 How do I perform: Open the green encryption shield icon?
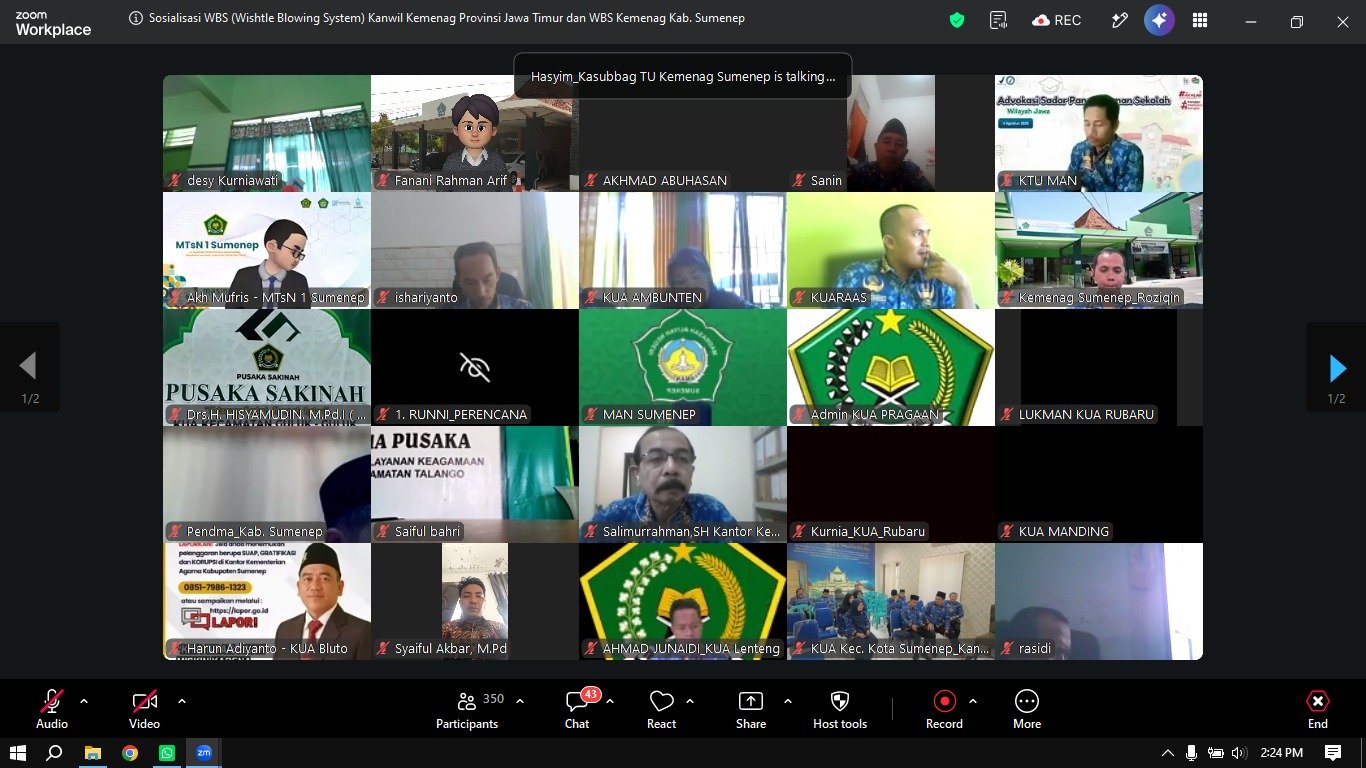point(957,20)
